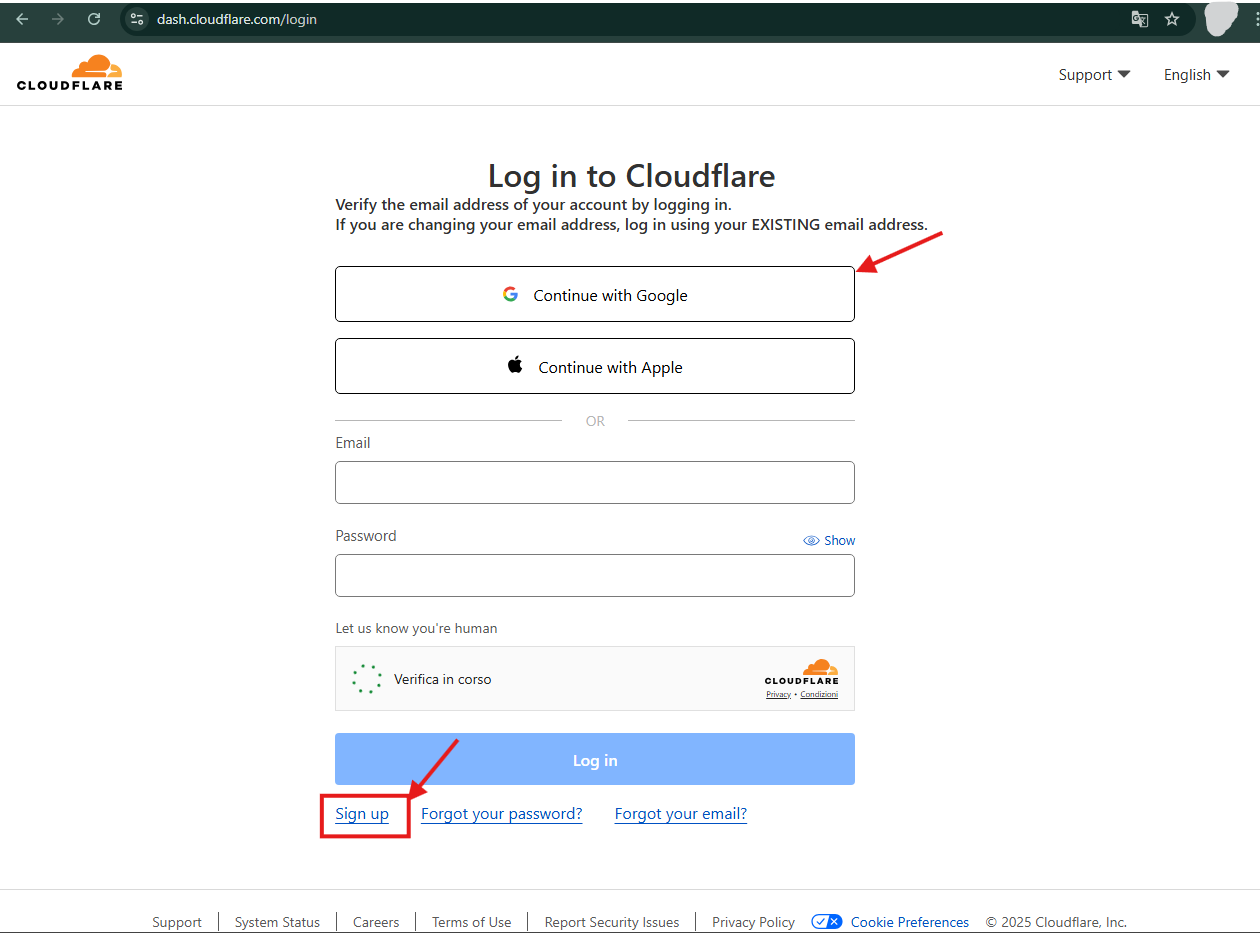Open Terms of Use footer link
This screenshot has width=1260, height=933.
click(x=471, y=922)
